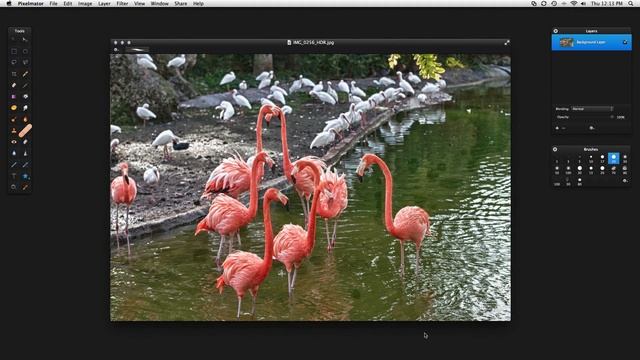The width and height of the screenshot is (640, 360).
Task: Select the Crop tool
Action: click(14, 74)
